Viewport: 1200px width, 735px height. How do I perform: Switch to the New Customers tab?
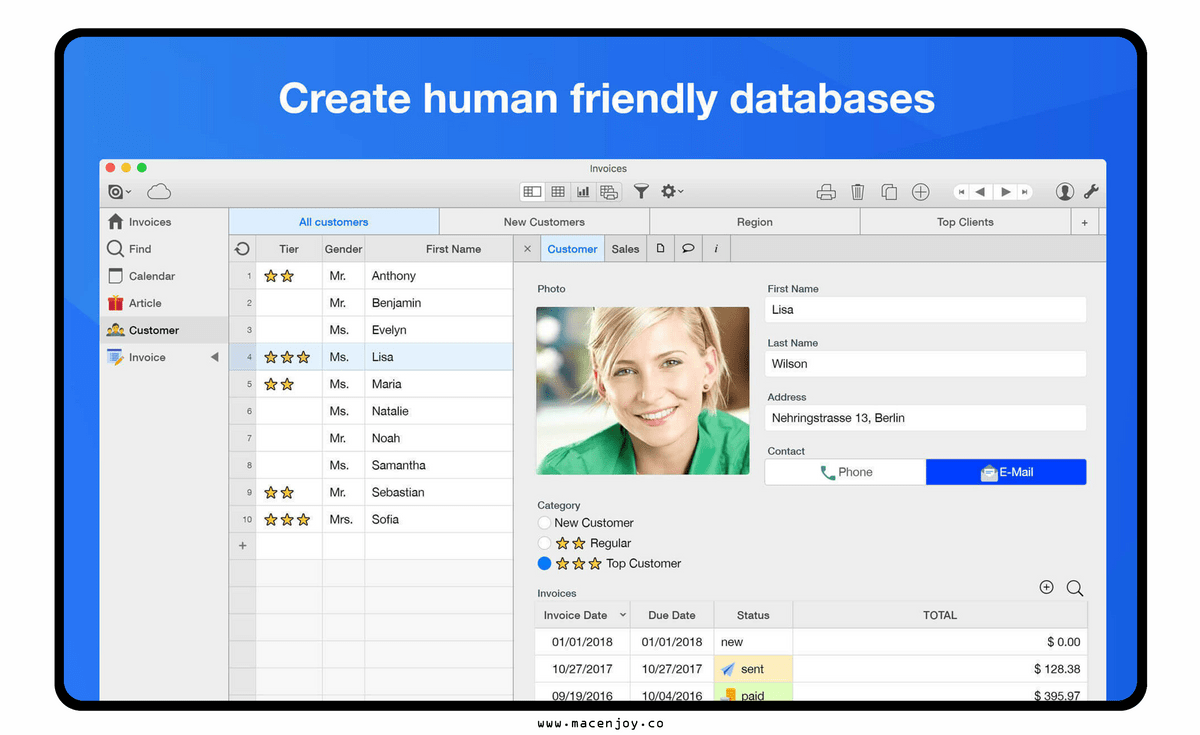[544, 222]
